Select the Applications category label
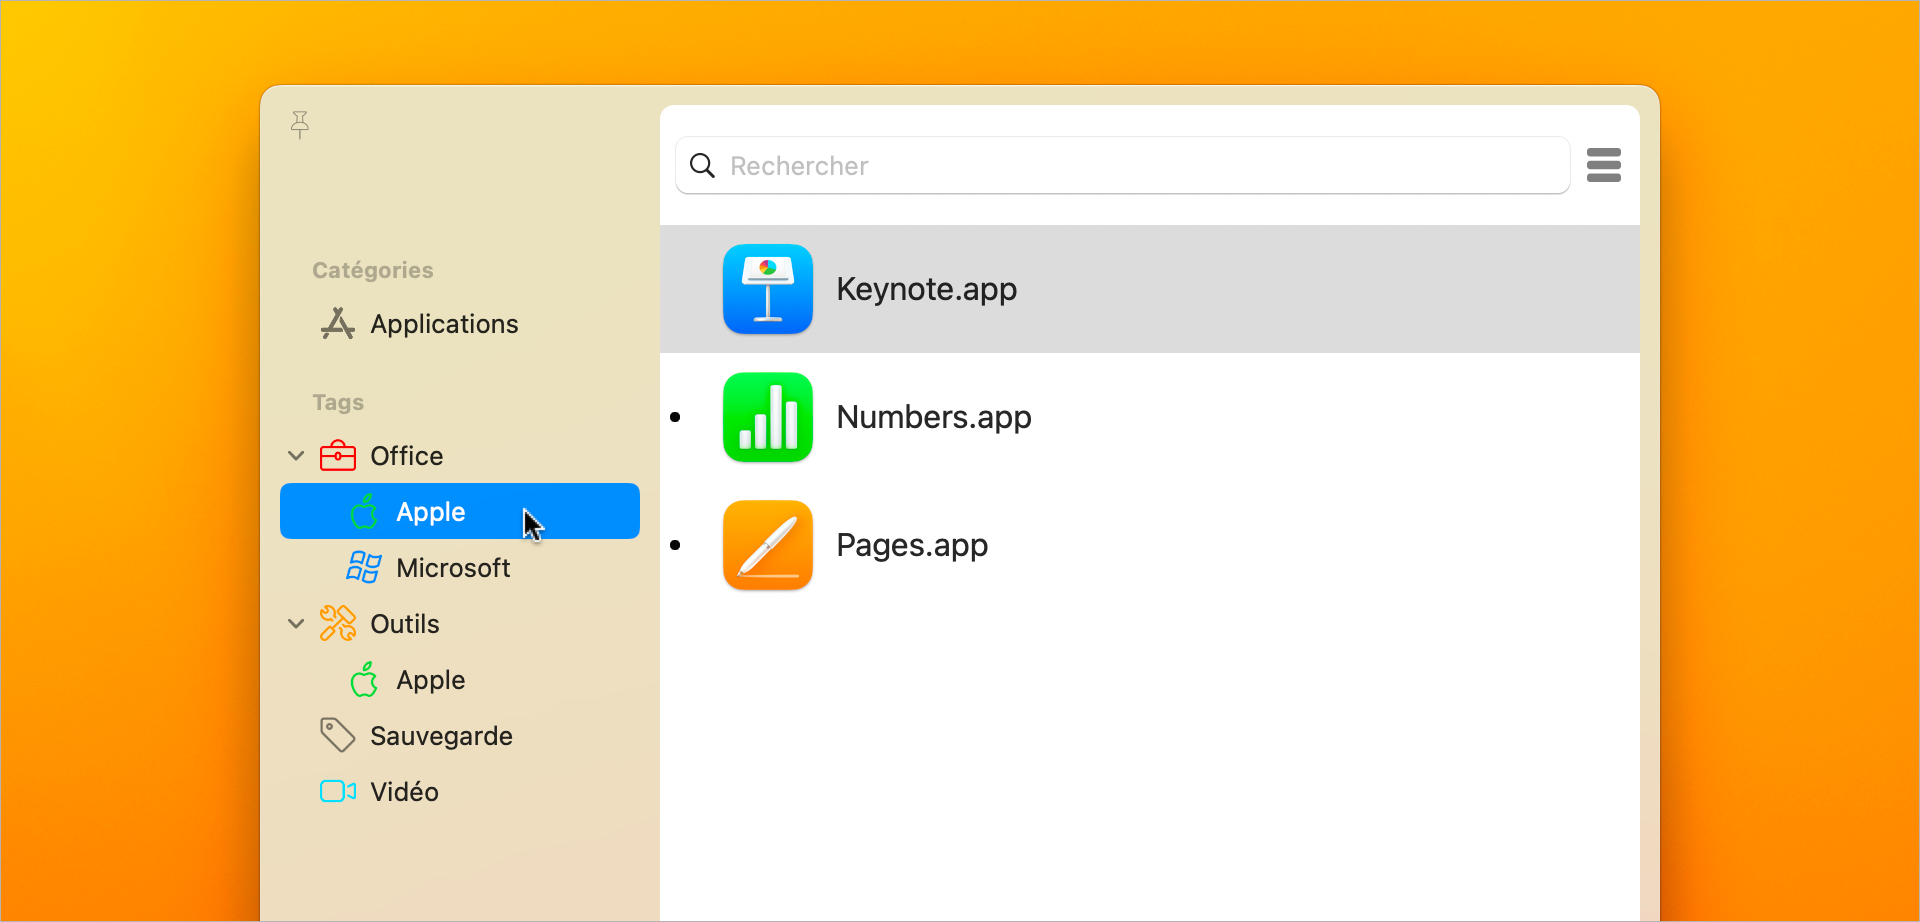 click(x=444, y=324)
